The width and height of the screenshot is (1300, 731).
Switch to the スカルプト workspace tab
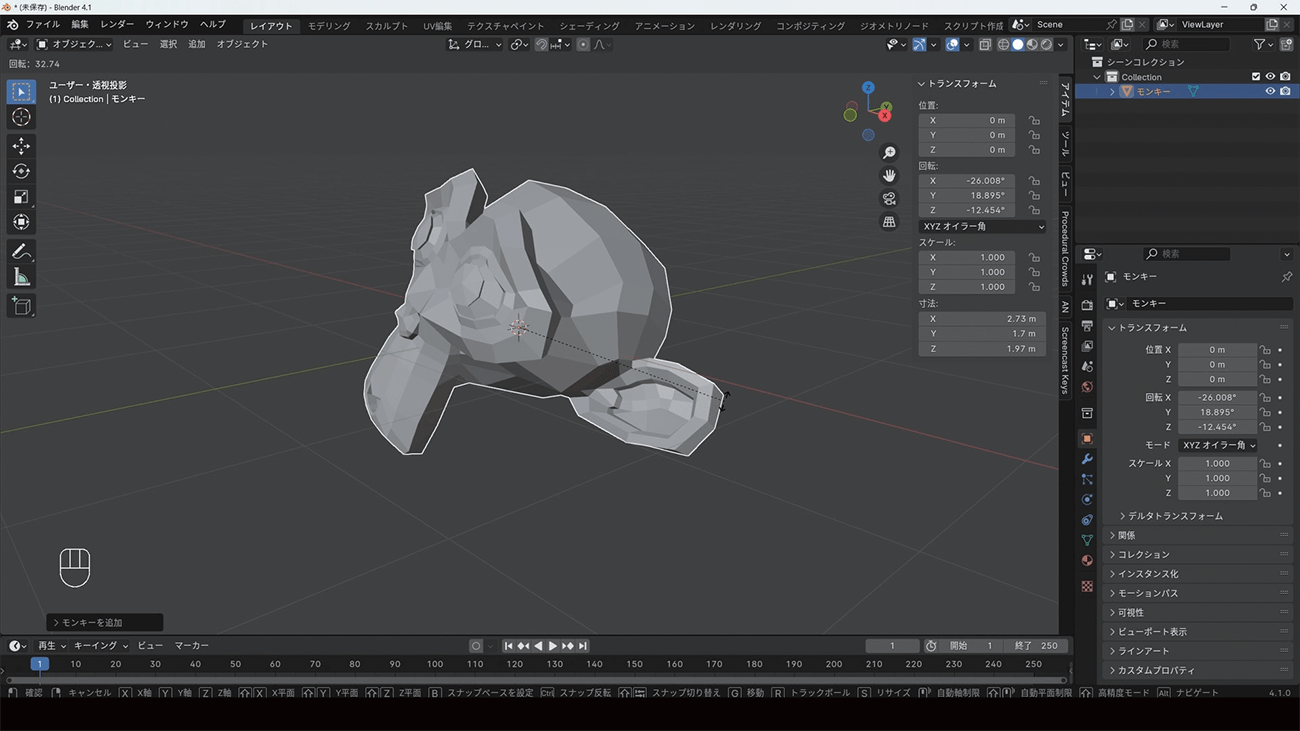(386, 25)
